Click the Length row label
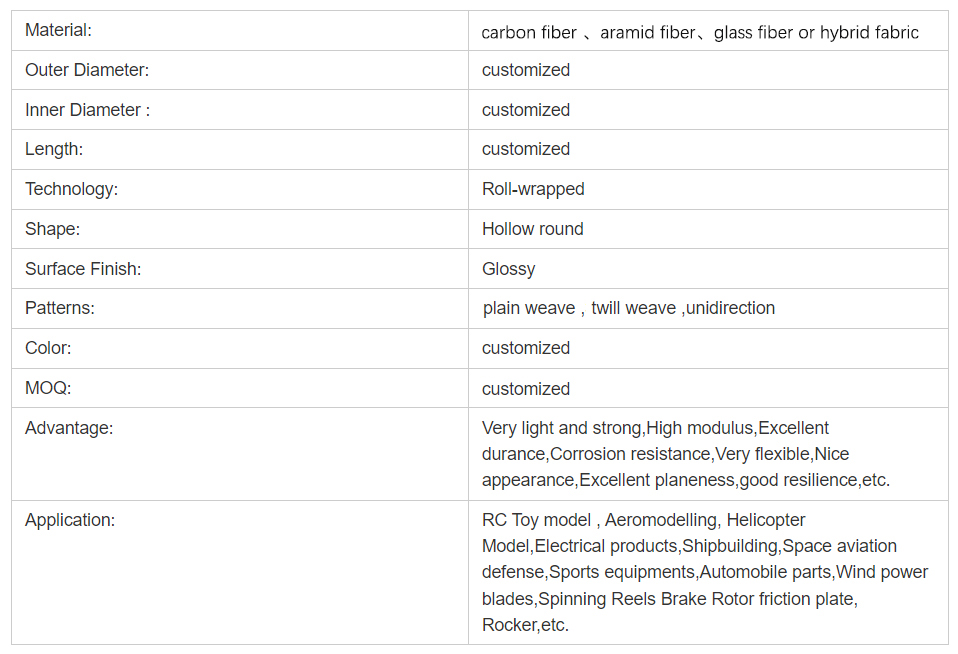 (x=54, y=149)
